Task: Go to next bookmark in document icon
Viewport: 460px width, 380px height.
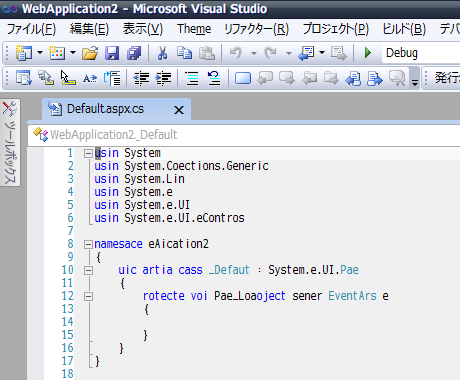Action: 375,79
